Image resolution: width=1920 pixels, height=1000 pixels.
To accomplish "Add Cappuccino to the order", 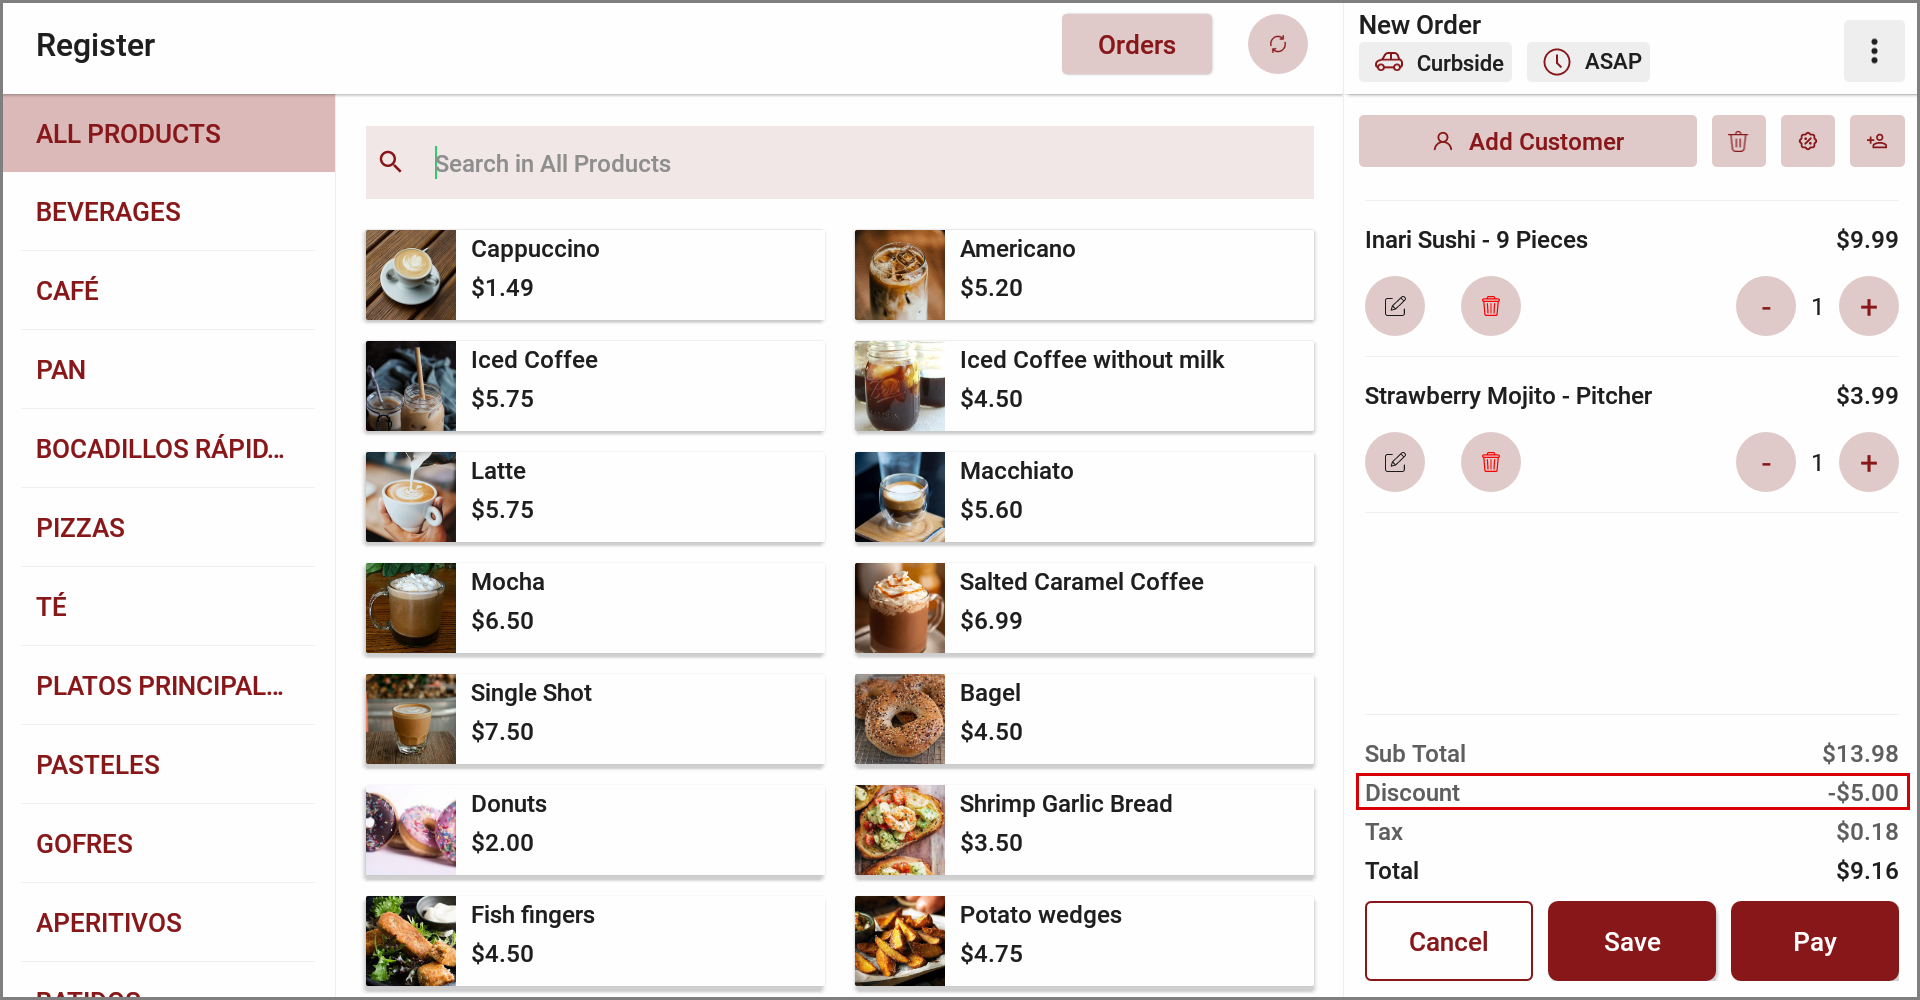I will [x=594, y=275].
